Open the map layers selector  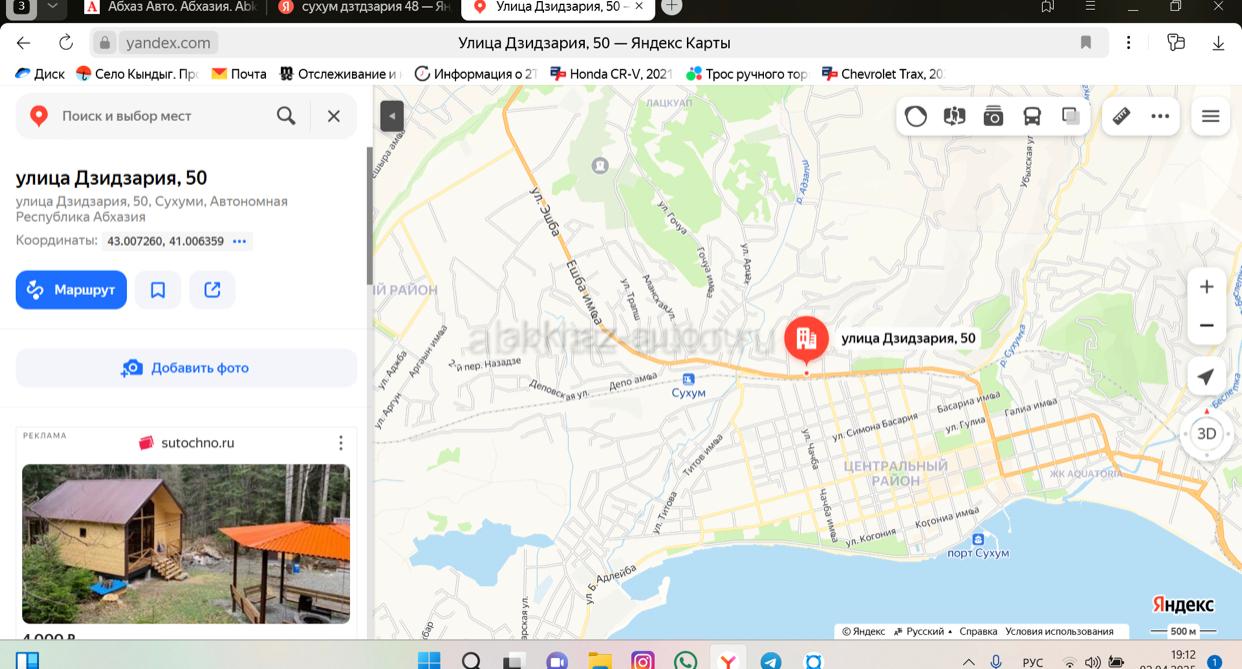(x=1071, y=116)
